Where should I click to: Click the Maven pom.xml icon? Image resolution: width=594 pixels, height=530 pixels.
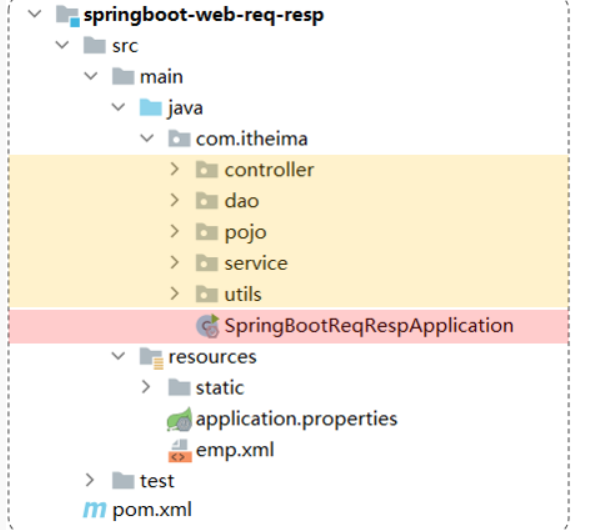pos(94,510)
